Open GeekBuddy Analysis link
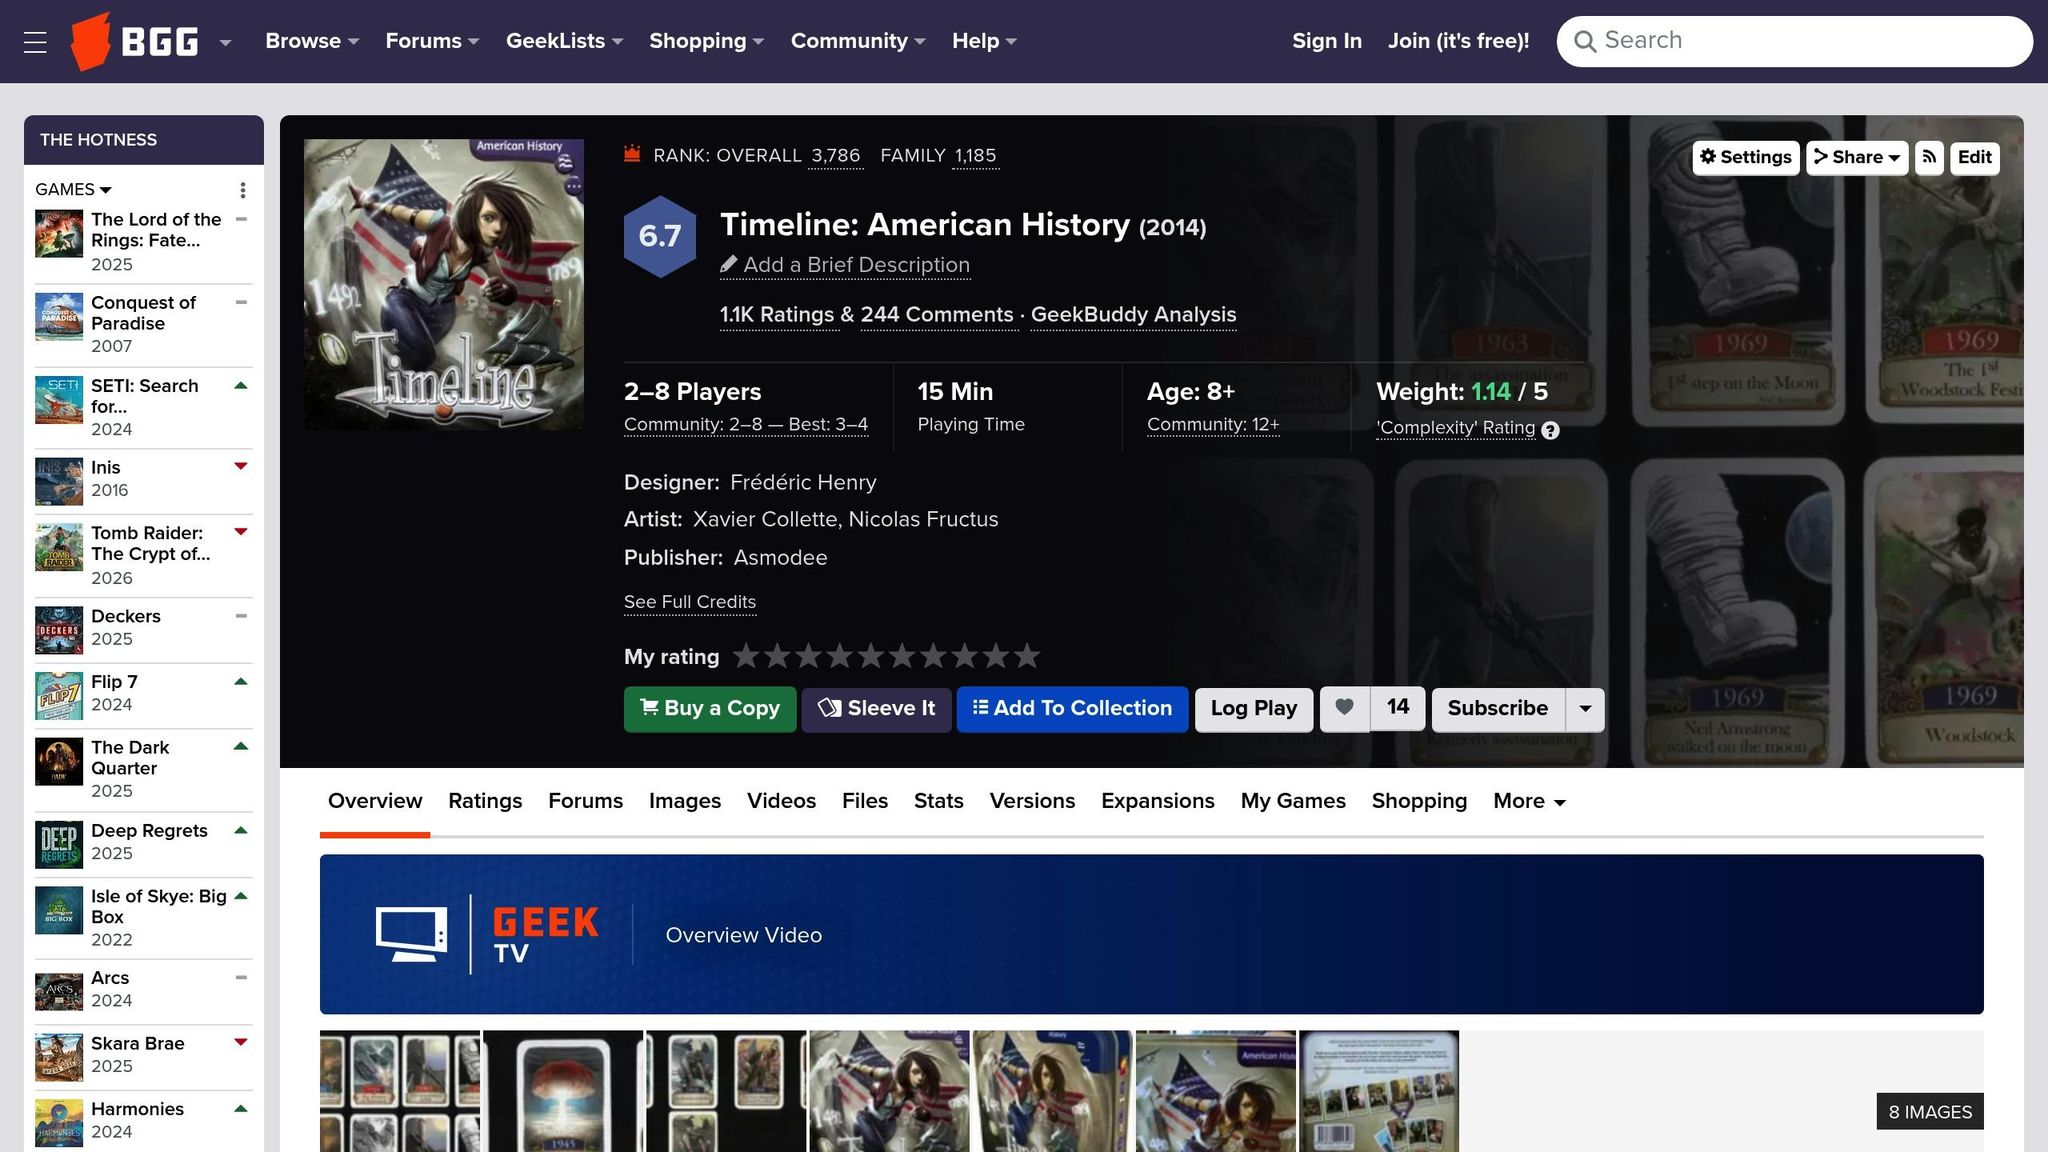2048x1152 pixels. [1133, 315]
